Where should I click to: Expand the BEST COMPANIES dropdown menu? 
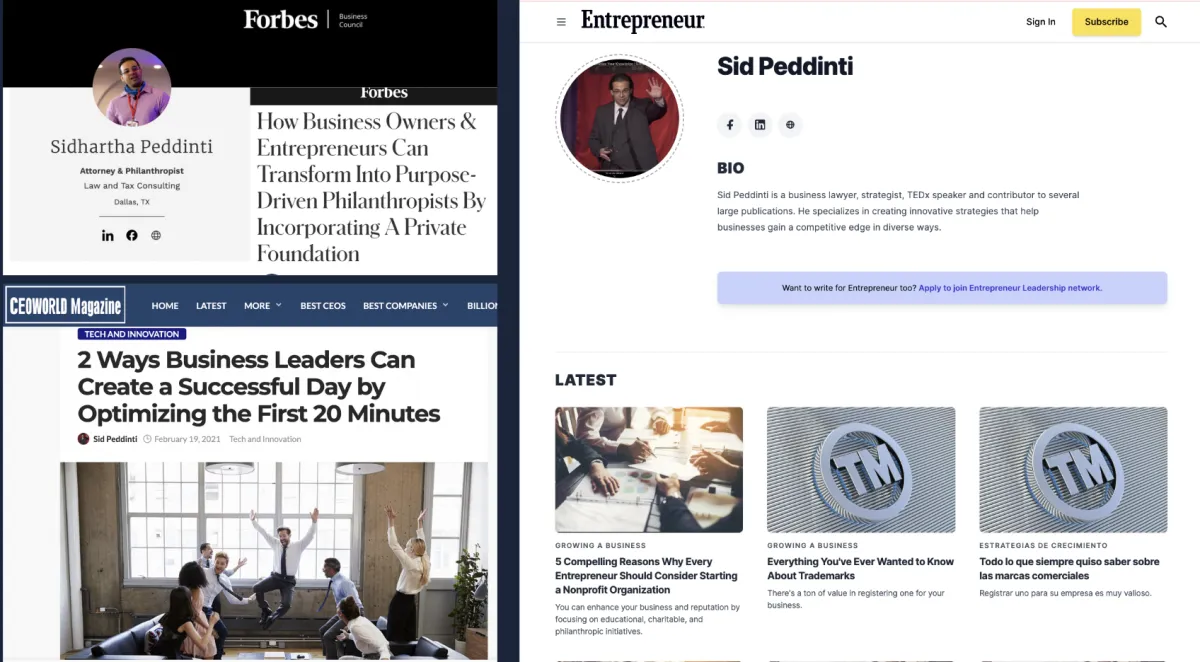pos(406,306)
